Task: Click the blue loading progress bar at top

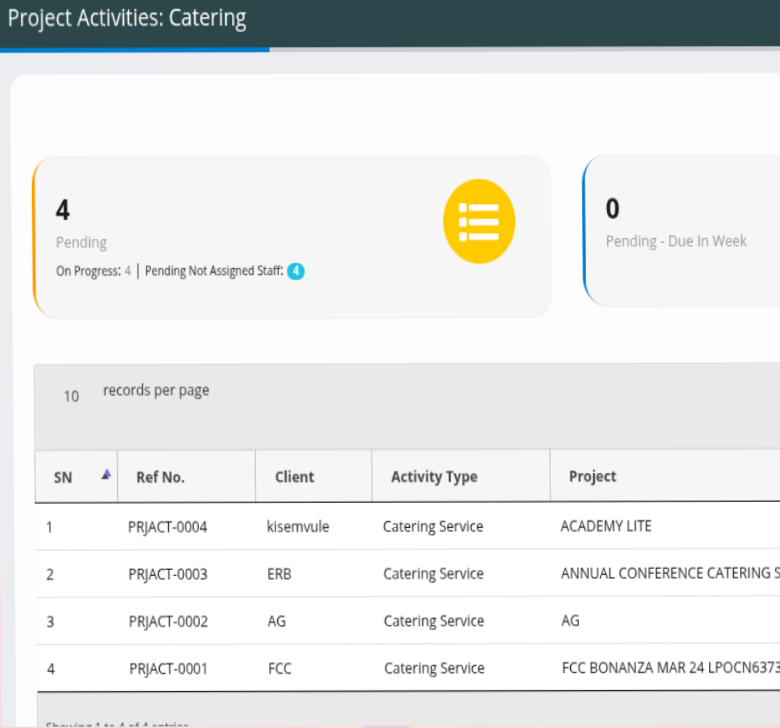Action: [134, 49]
